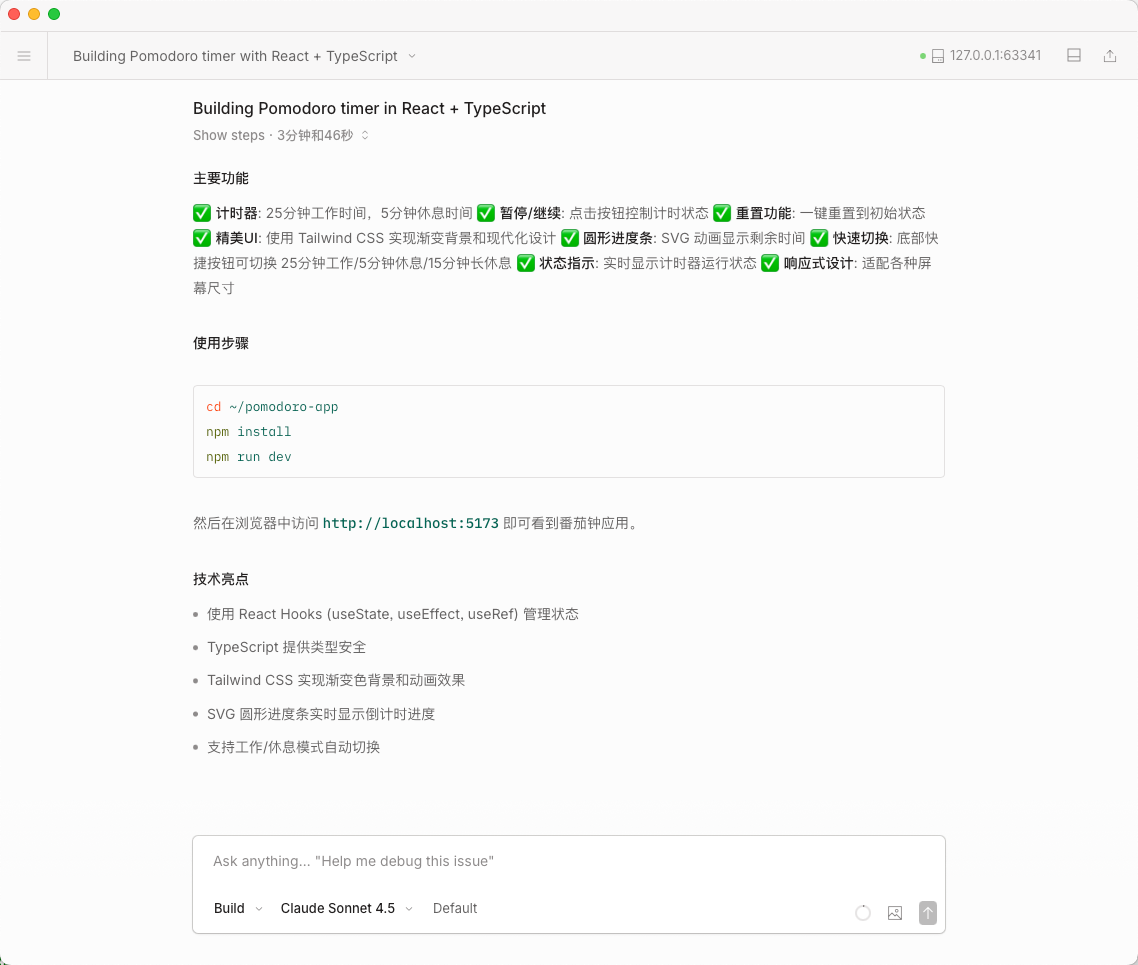
Task: Attach an image using the picture icon
Action: pyautogui.click(x=895, y=913)
